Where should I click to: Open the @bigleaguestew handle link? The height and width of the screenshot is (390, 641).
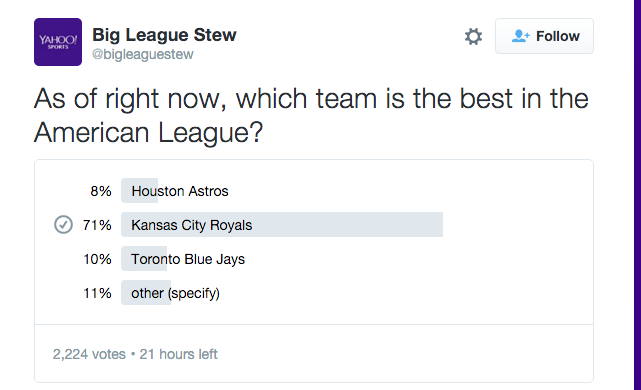coord(143,54)
